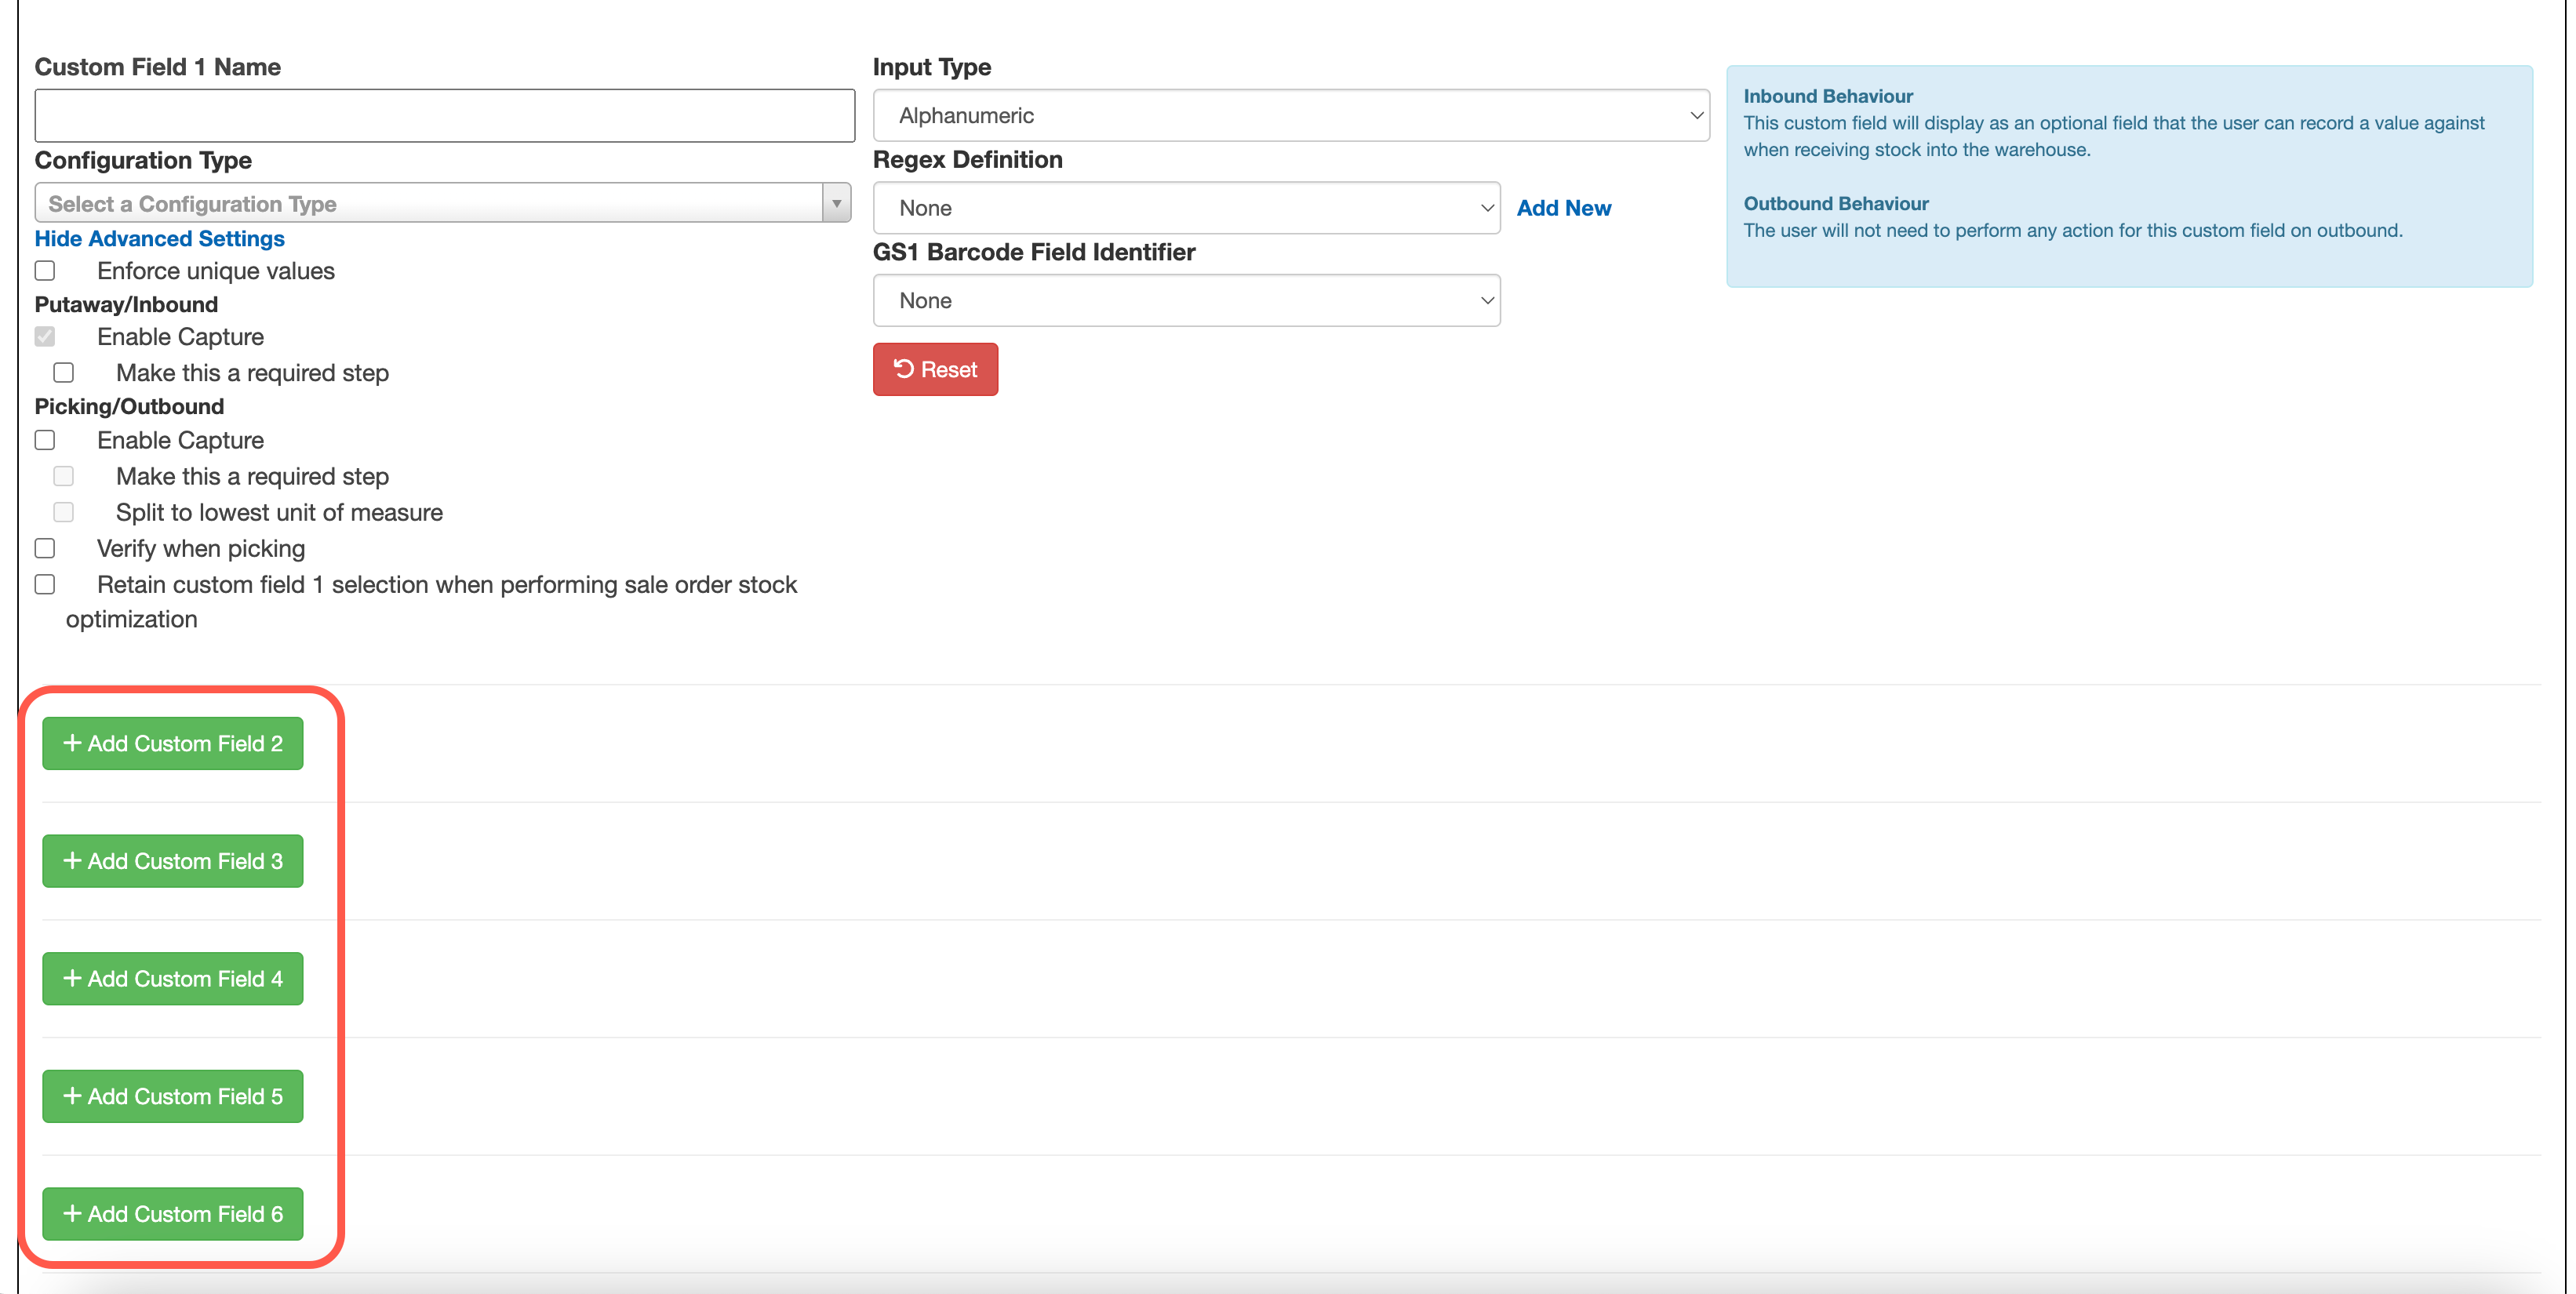Enable the Enforce unique values checkbox

pos(44,270)
